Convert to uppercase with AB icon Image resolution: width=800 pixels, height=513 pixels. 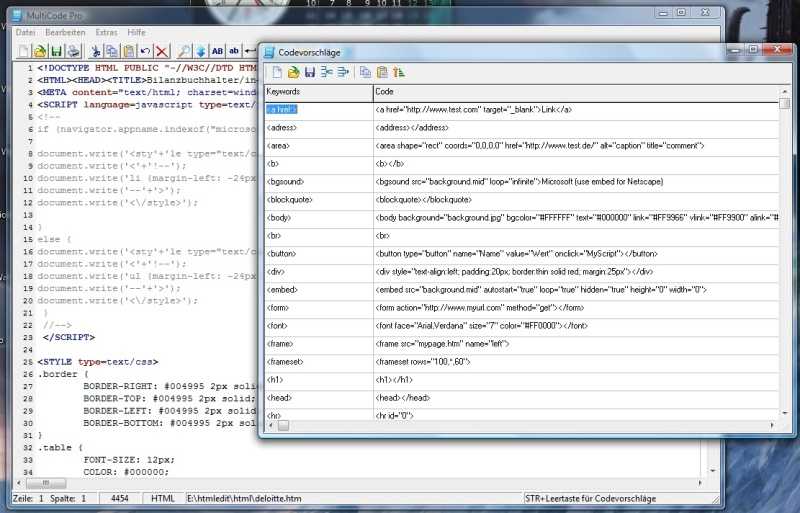(217, 51)
